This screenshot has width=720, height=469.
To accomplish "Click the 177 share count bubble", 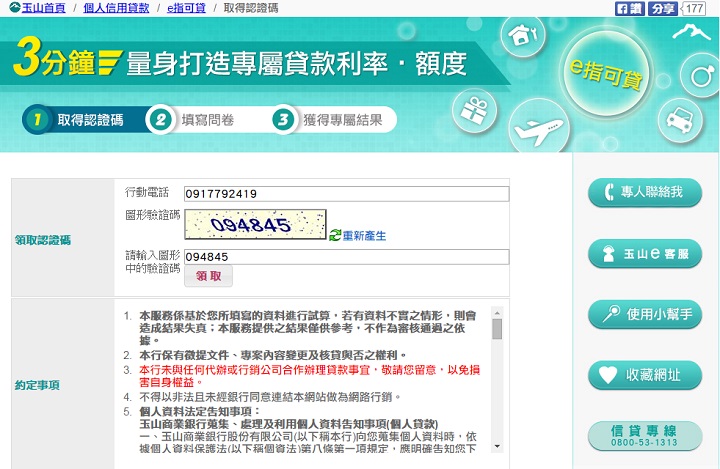I will click(x=694, y=8).
